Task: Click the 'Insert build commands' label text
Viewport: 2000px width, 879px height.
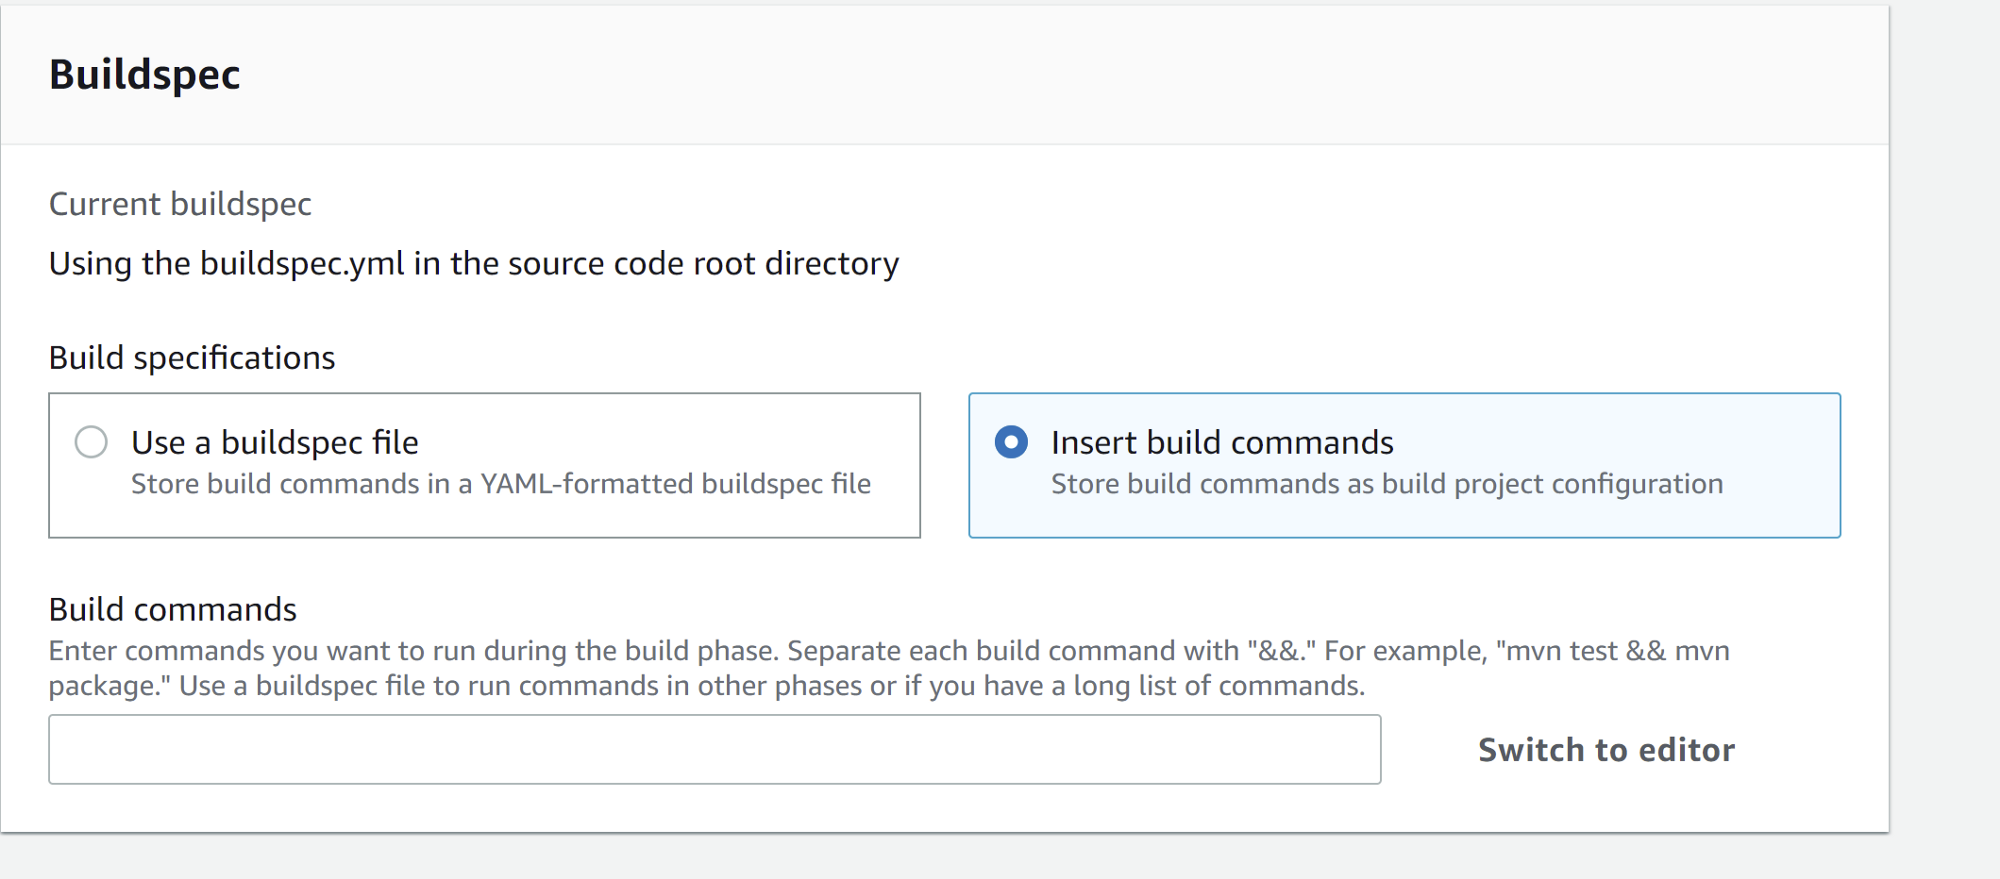Action: 1222,442
